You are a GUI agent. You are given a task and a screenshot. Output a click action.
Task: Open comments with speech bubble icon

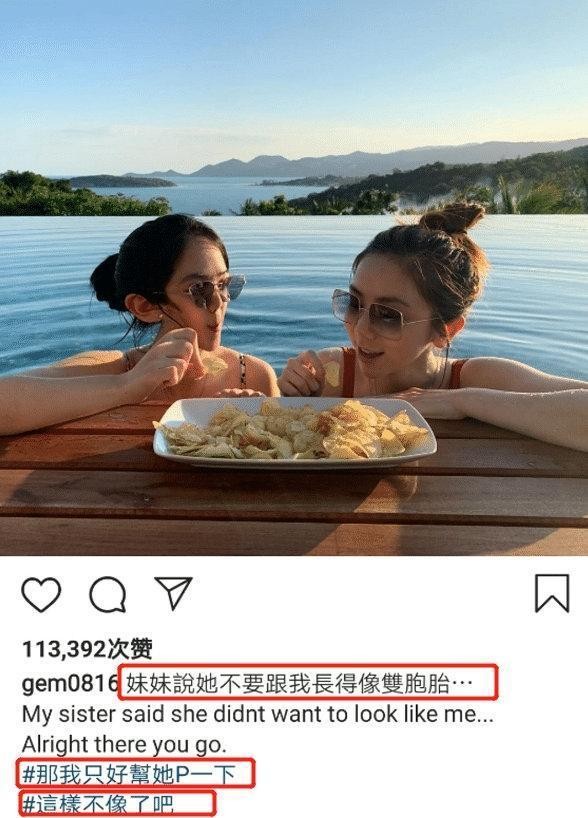(107, 594)
